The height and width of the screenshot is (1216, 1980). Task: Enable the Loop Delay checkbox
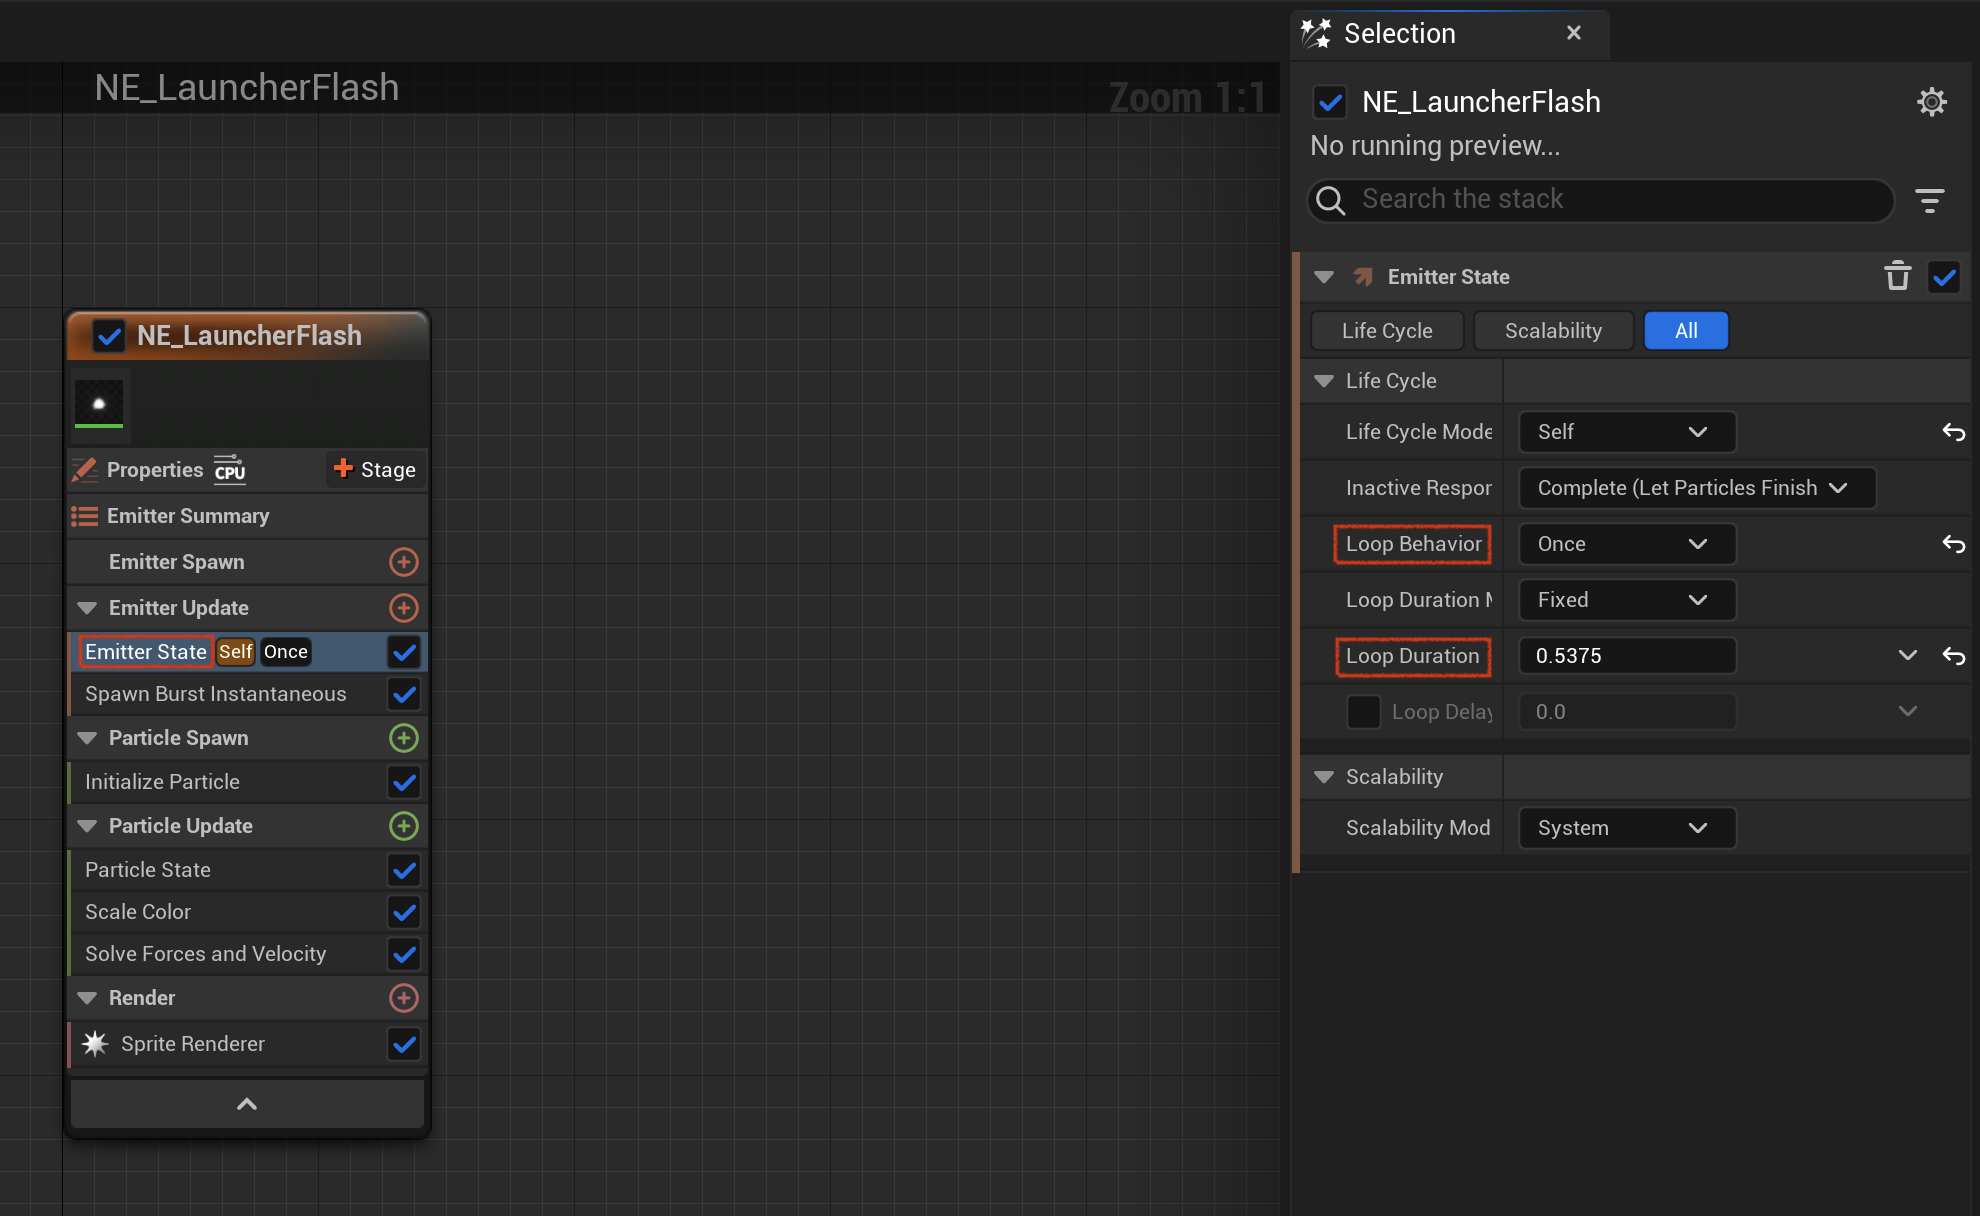1363,712
